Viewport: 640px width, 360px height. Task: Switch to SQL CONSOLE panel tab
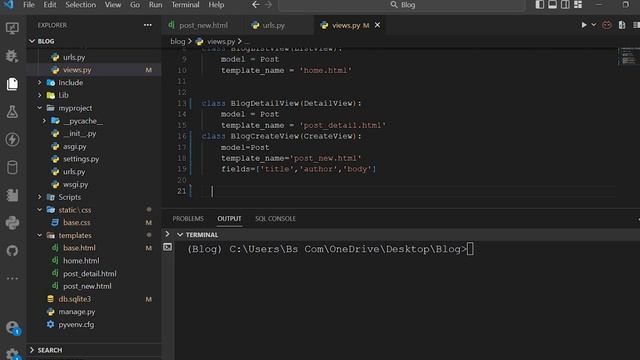pos(276,219)
